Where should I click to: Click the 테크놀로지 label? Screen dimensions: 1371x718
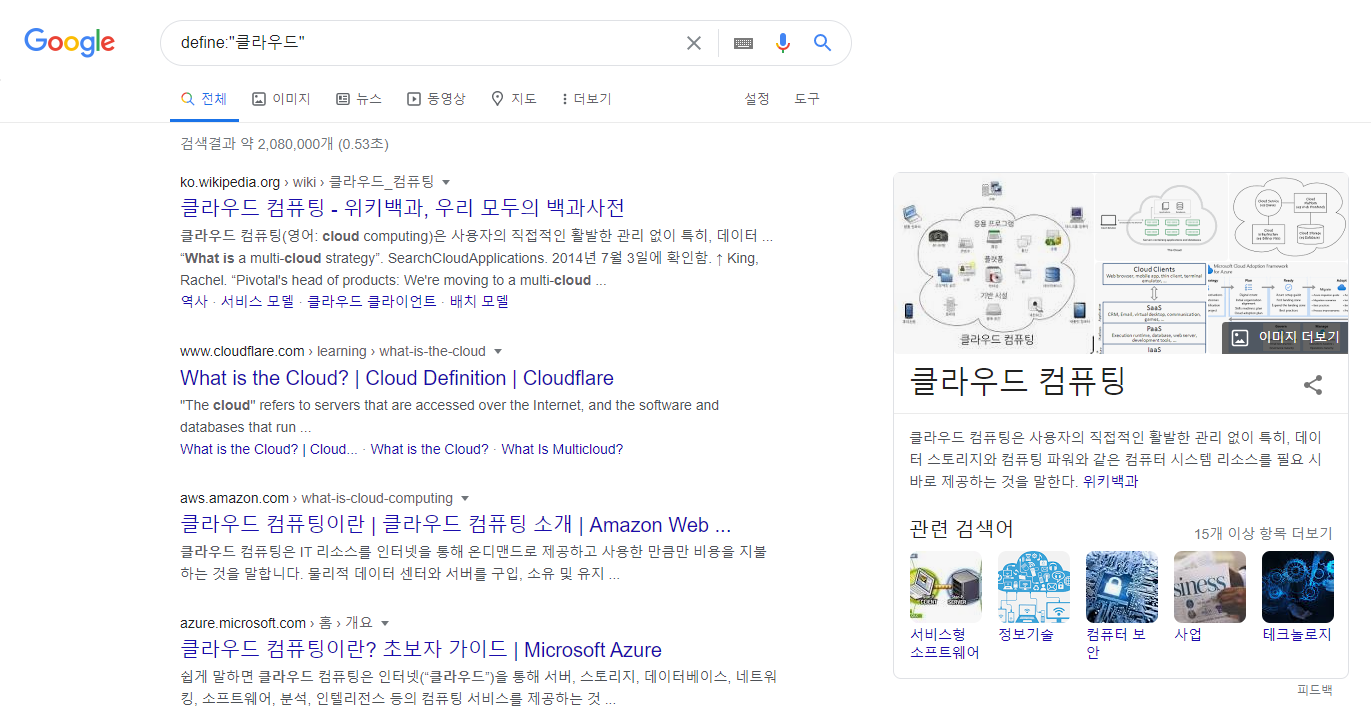click(1297, 634)
